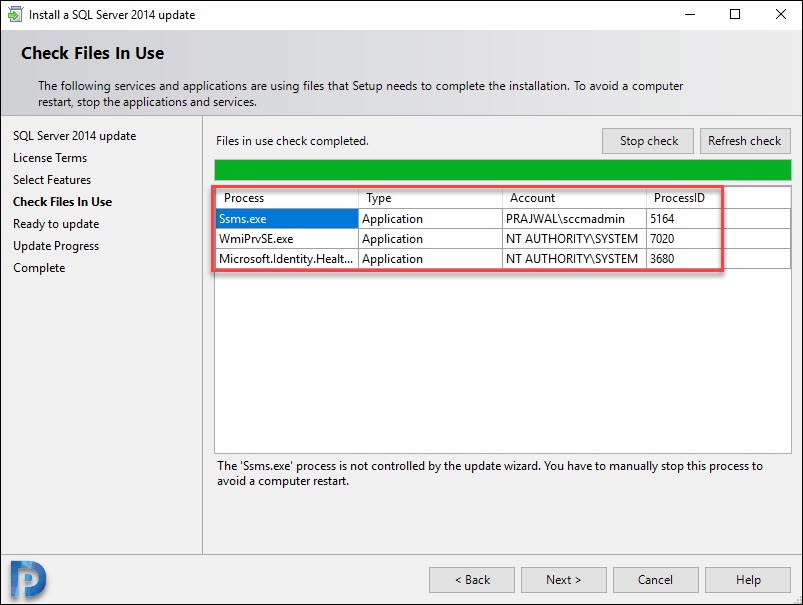The image size is (803, 605).
Task: Sort by the Process column header
Action: point(287,198)
